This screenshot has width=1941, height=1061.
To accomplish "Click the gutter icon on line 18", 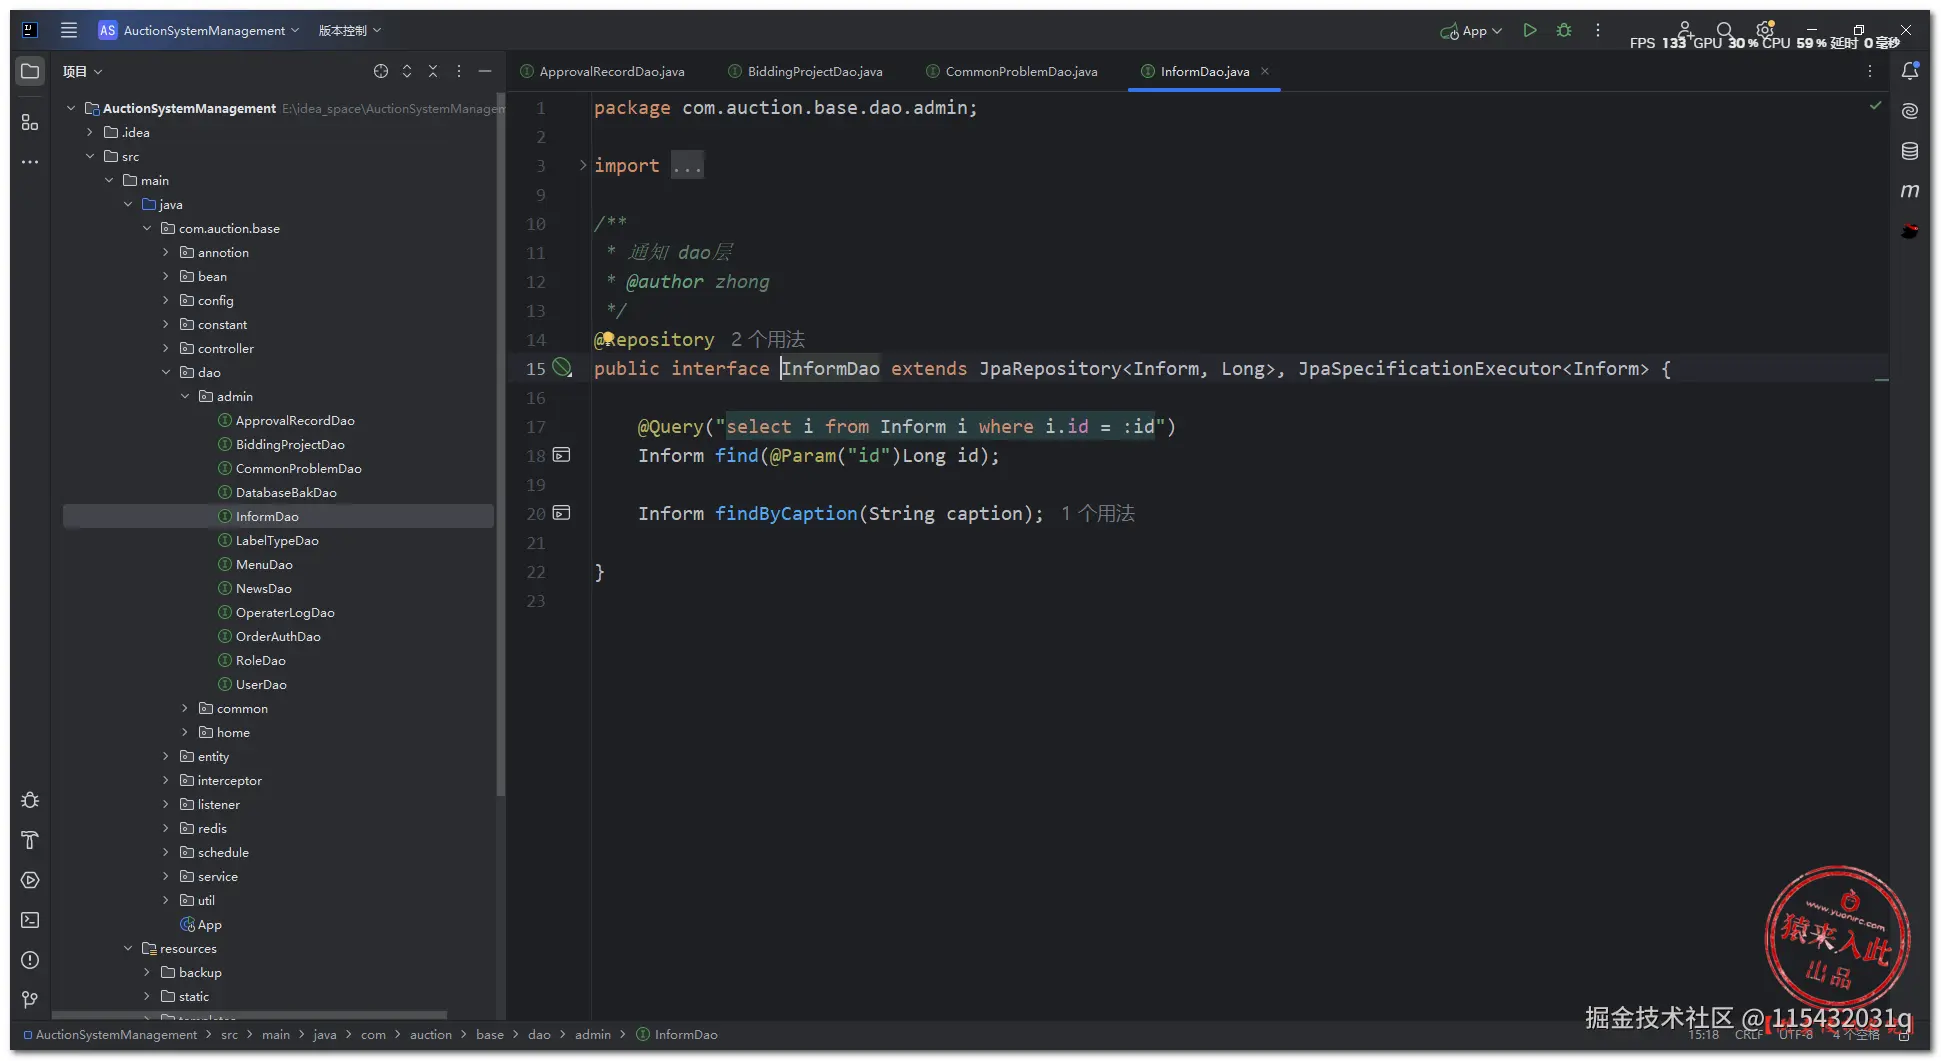I will (562, 455).
